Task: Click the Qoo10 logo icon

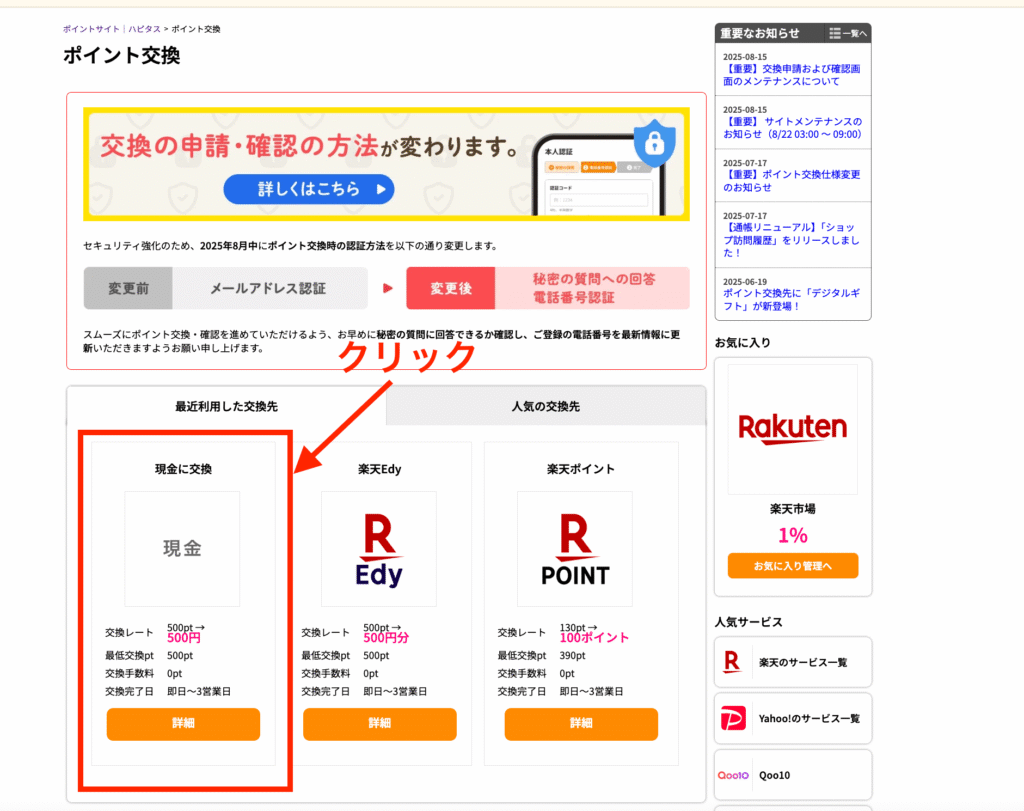Action: [733, 775]
